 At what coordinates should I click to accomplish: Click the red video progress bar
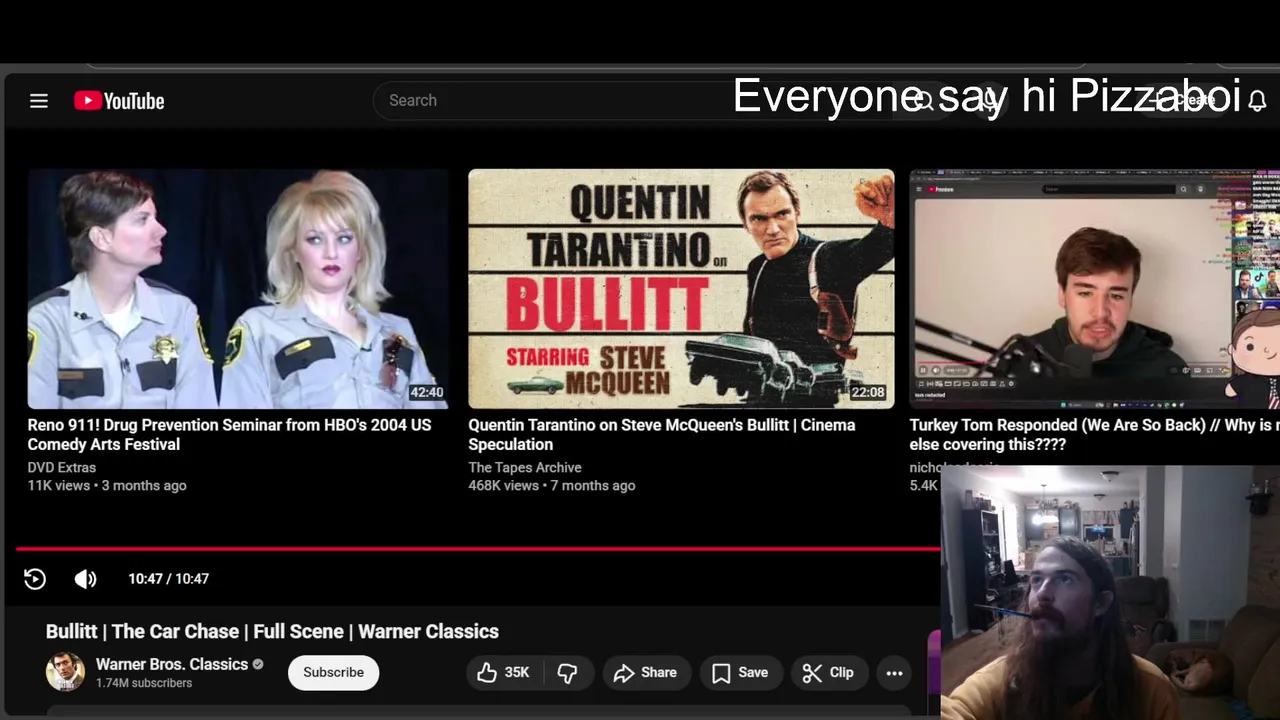pos(478,549)
